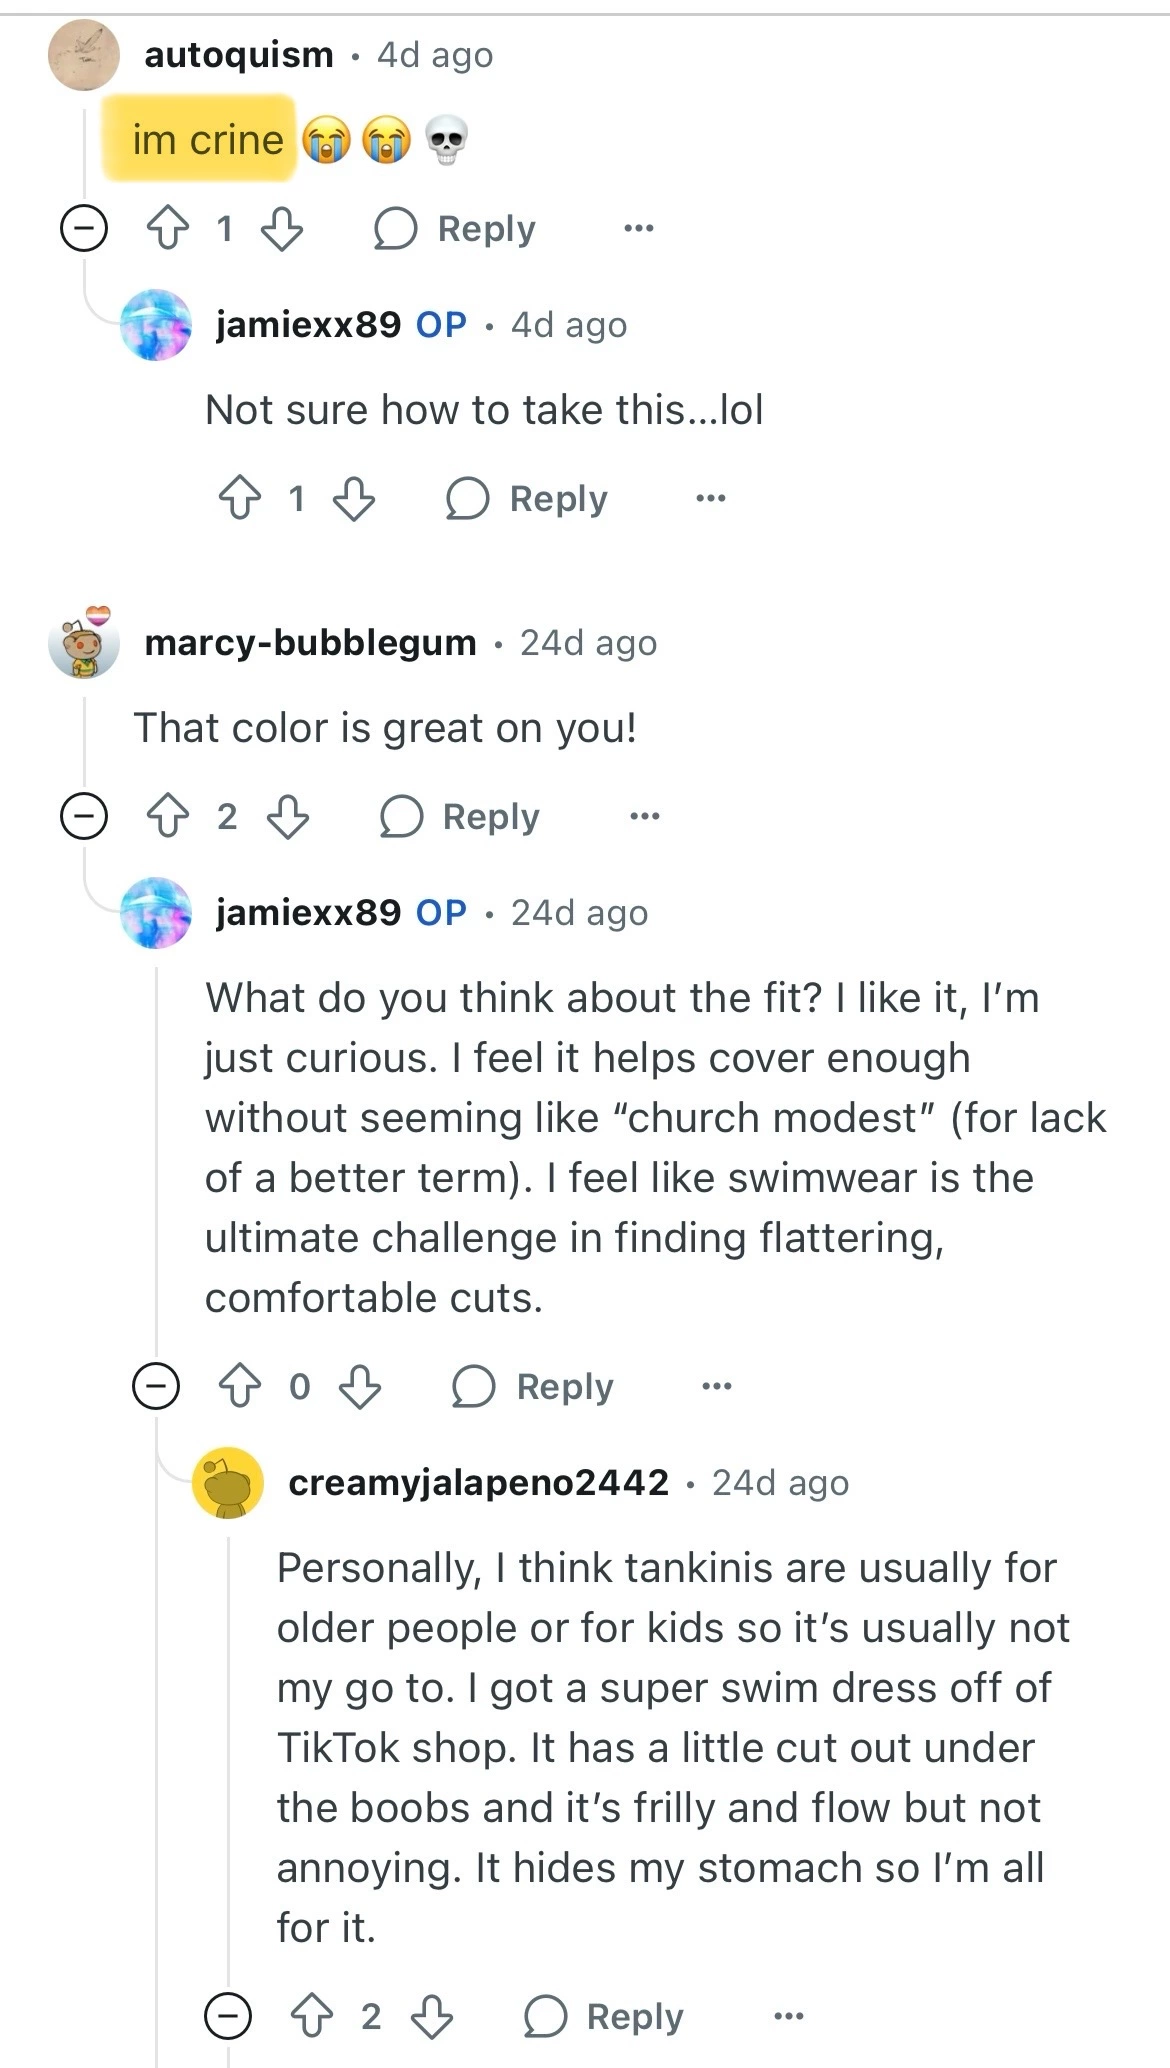
Task: Open more options on marcy-bubblegum's comment
Action: (x=644, y=817)
